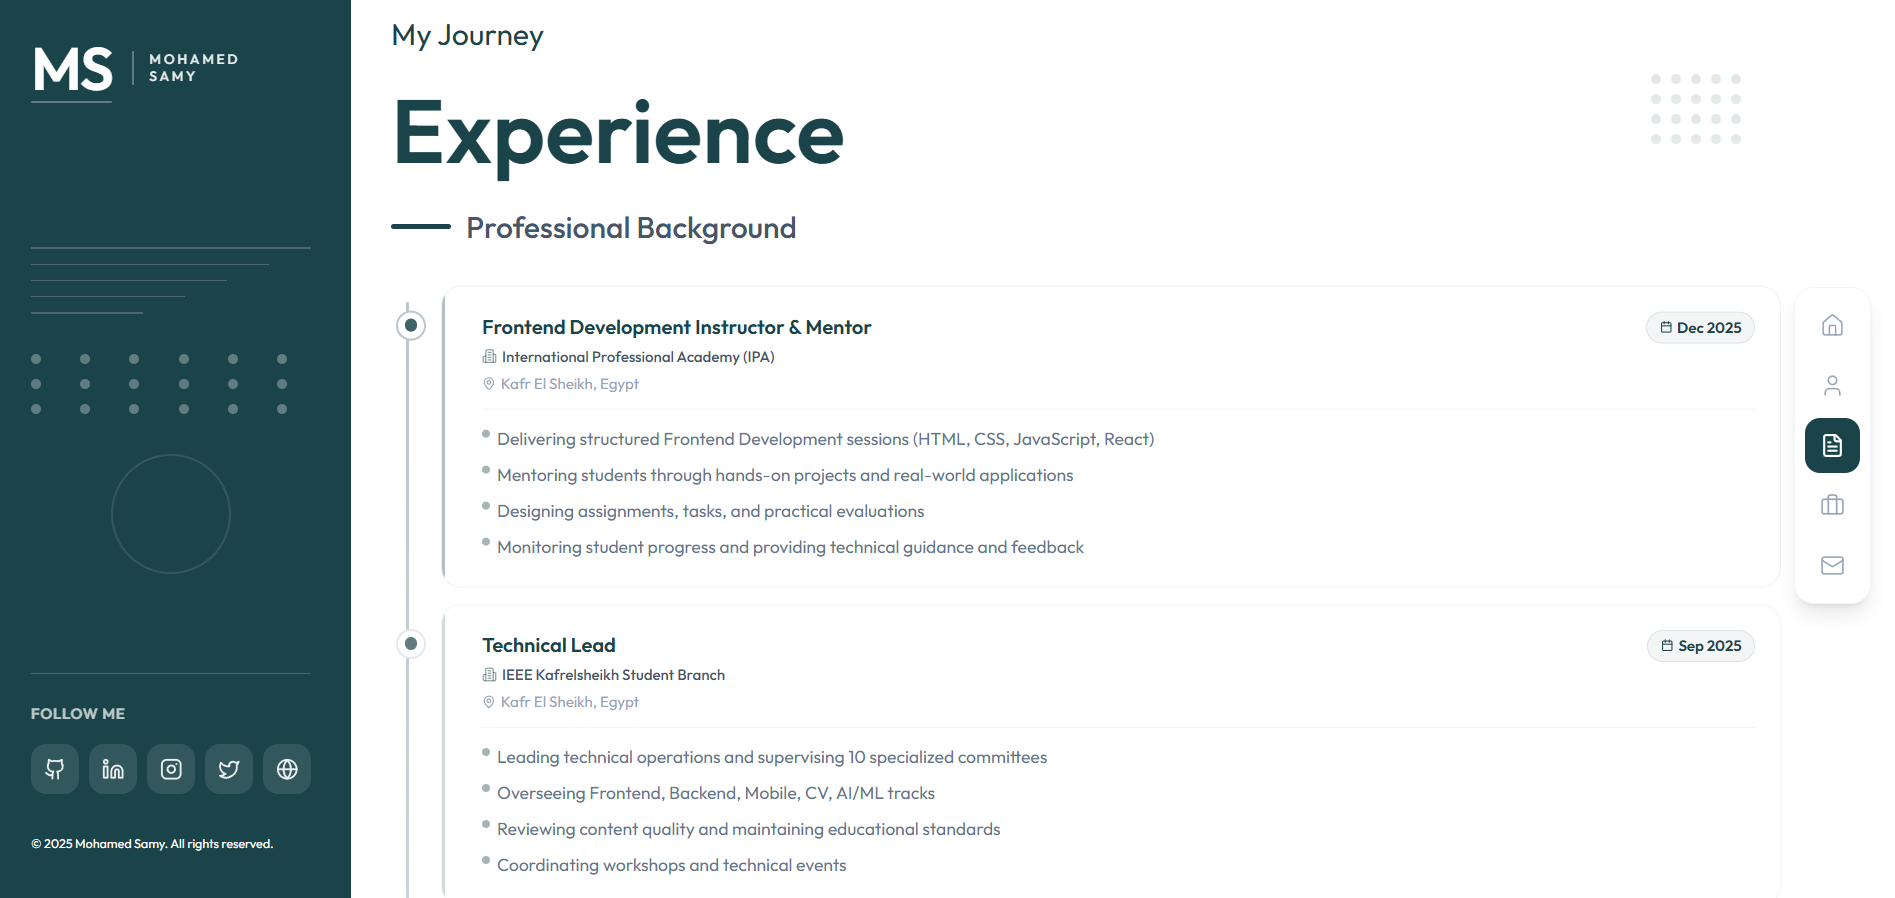Click International Professional Academy (IPA) text
This screenshot has height=898, width=1895.
637,357
